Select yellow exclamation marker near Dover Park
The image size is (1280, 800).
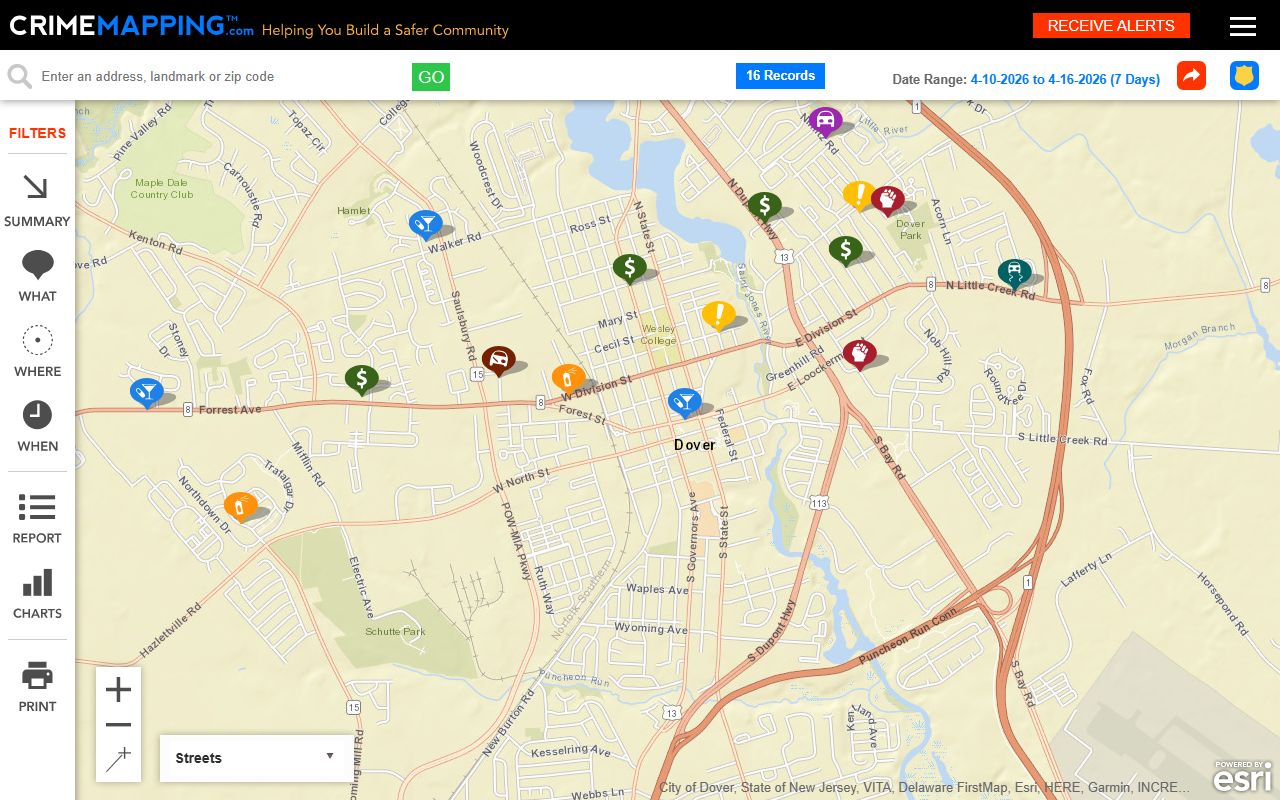click(859, 196)
